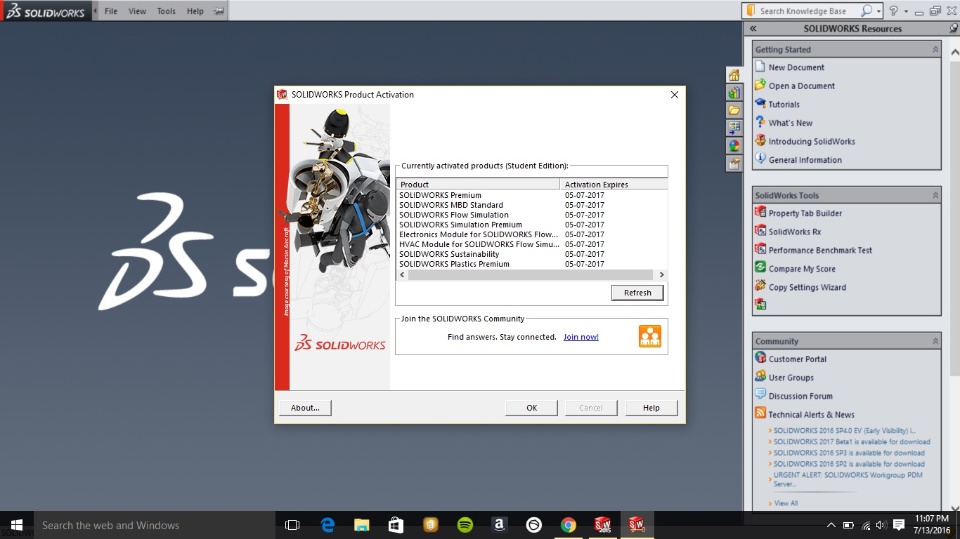Click Refresh in the activation dialog
Viewport: 960px width, 539px height.
tap(637, 293)
